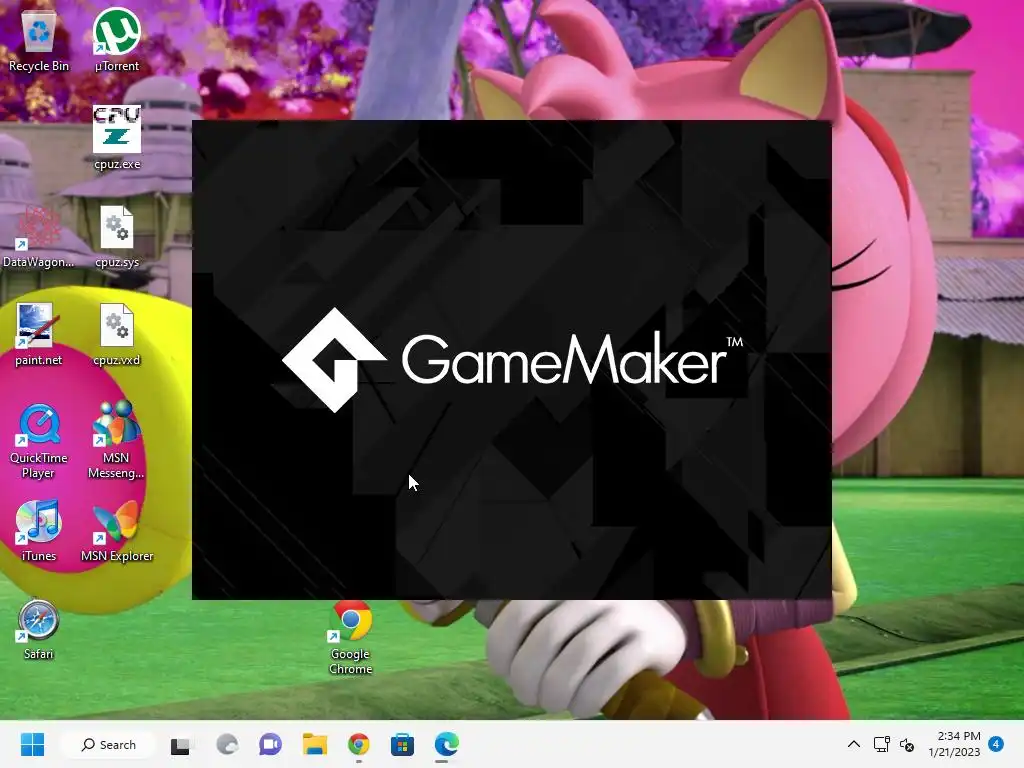Click the muted volume tray icon
Image resolution: width=1024 pixels, height=768 pixels.
tap(907, 744)
